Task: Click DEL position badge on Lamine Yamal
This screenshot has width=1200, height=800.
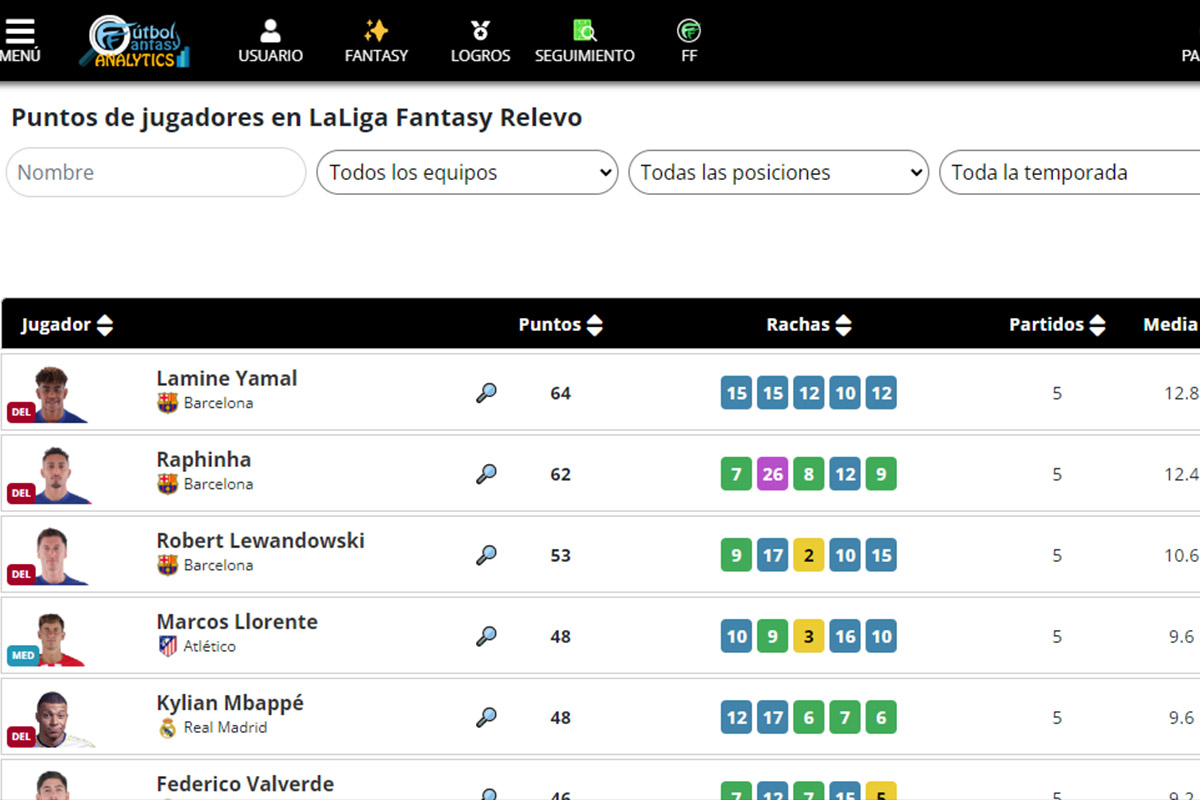Action: [x=21, y=411]
